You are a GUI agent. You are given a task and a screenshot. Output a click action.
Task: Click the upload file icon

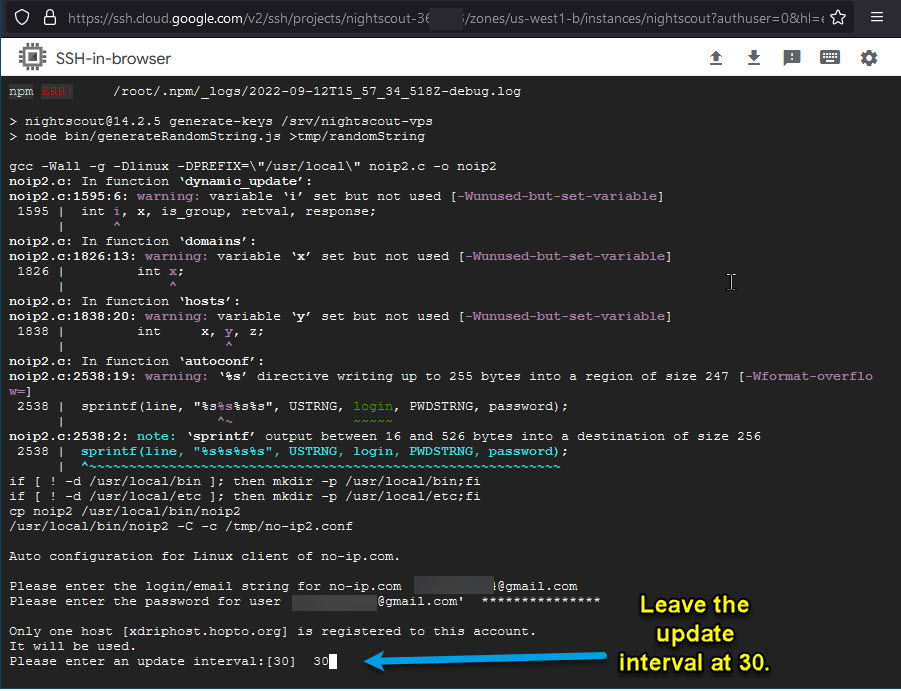[x=716, y=58]
